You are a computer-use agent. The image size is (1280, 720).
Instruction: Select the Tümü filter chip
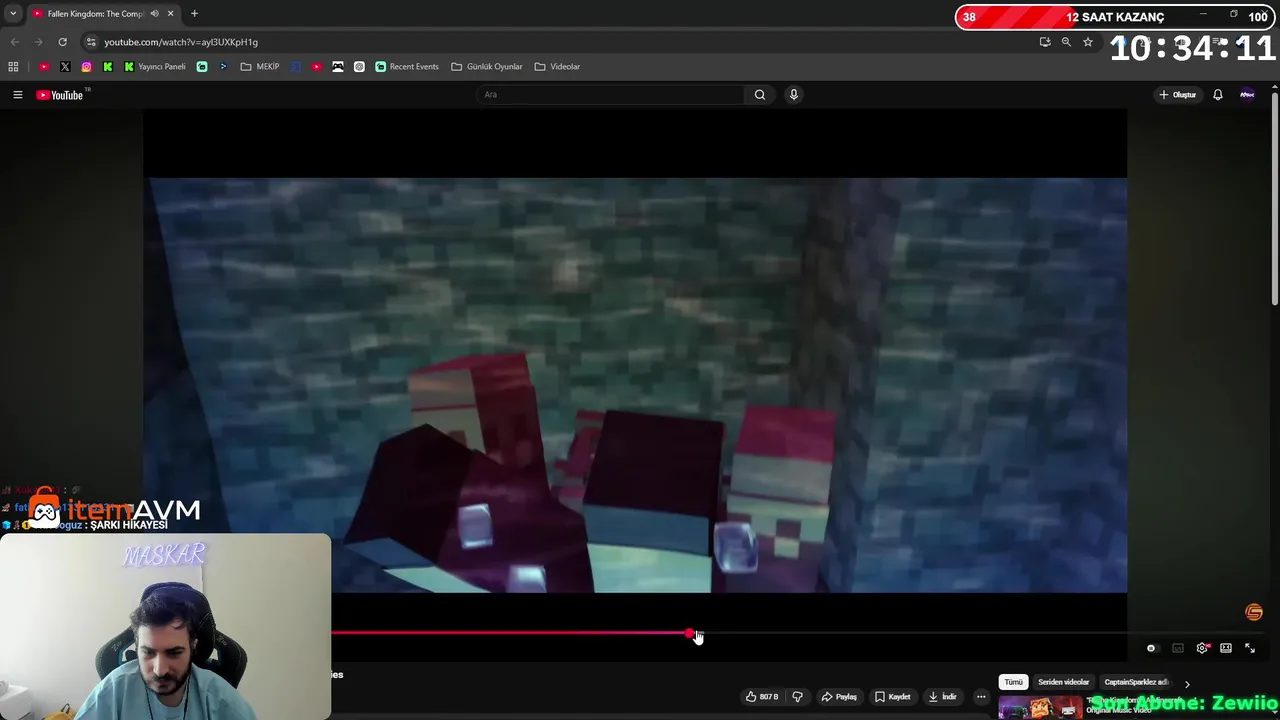point(1013,682)
